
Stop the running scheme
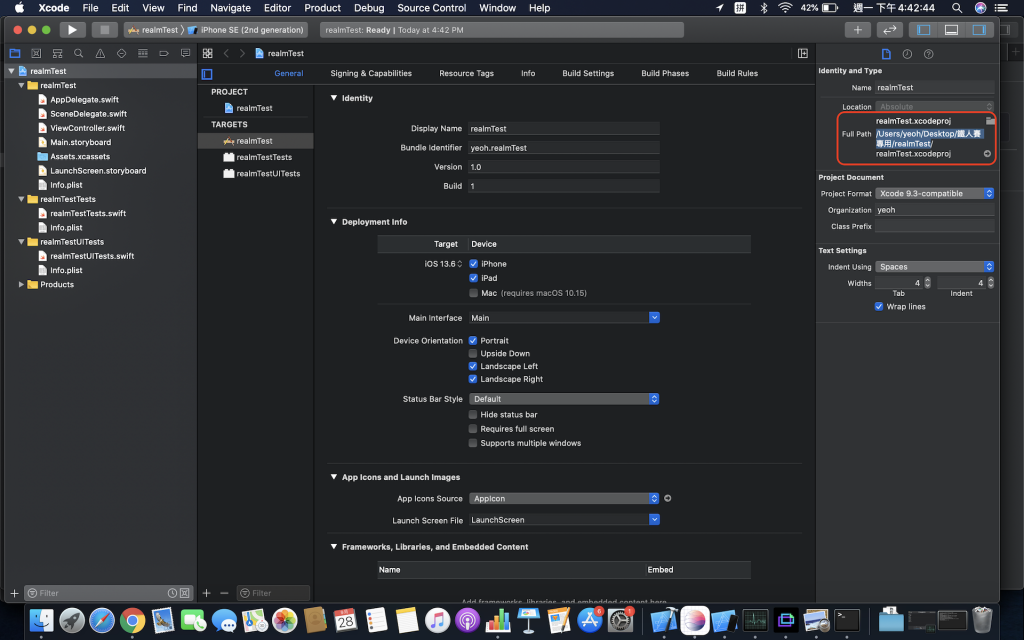[x=104, y=30]
